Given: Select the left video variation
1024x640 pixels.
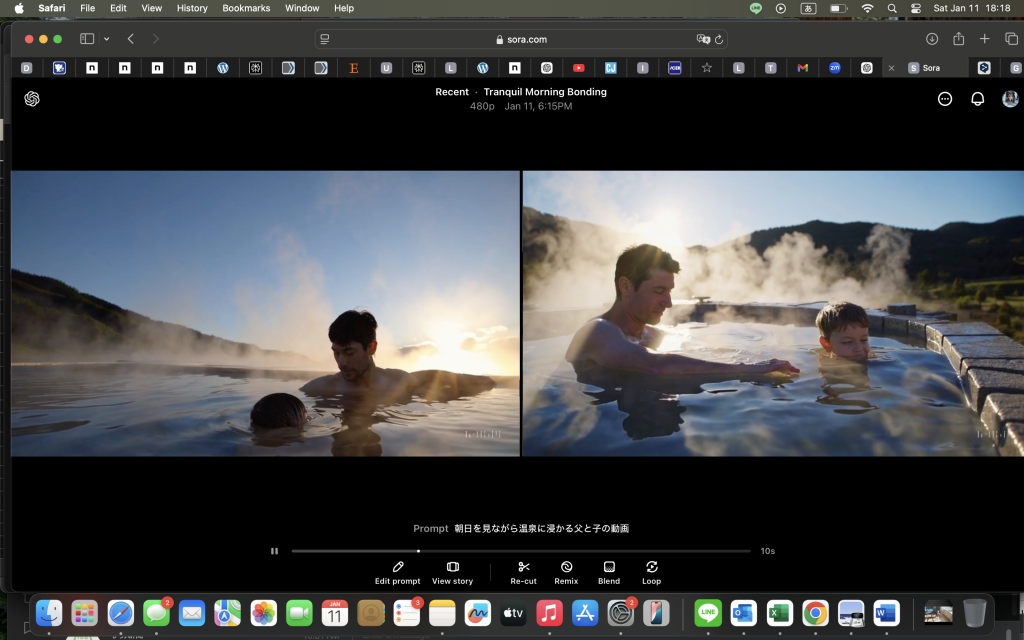Looking at the screenshot, I should point(265,313).
